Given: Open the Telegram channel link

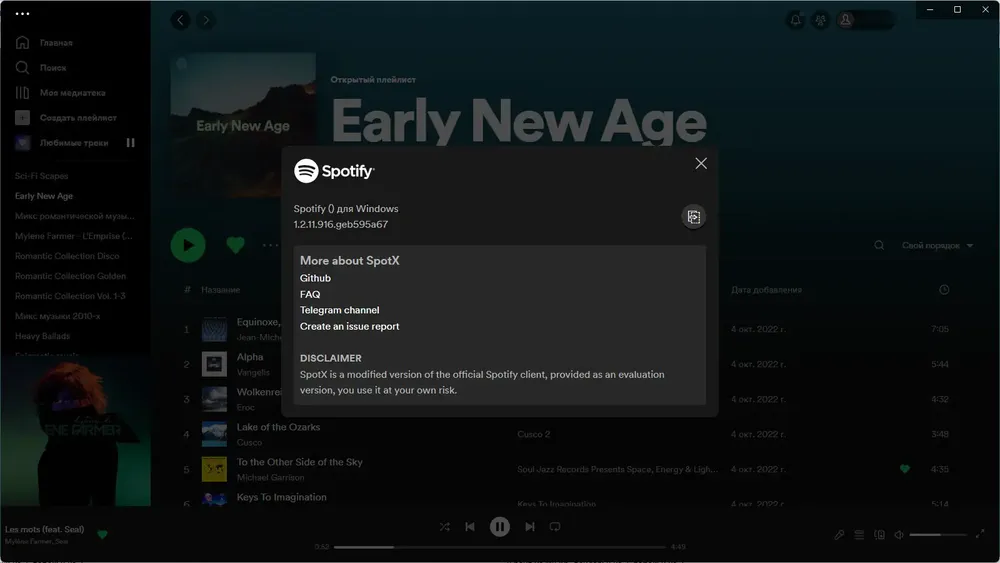Looking at the screenshot, I should (x=339, y=310).
